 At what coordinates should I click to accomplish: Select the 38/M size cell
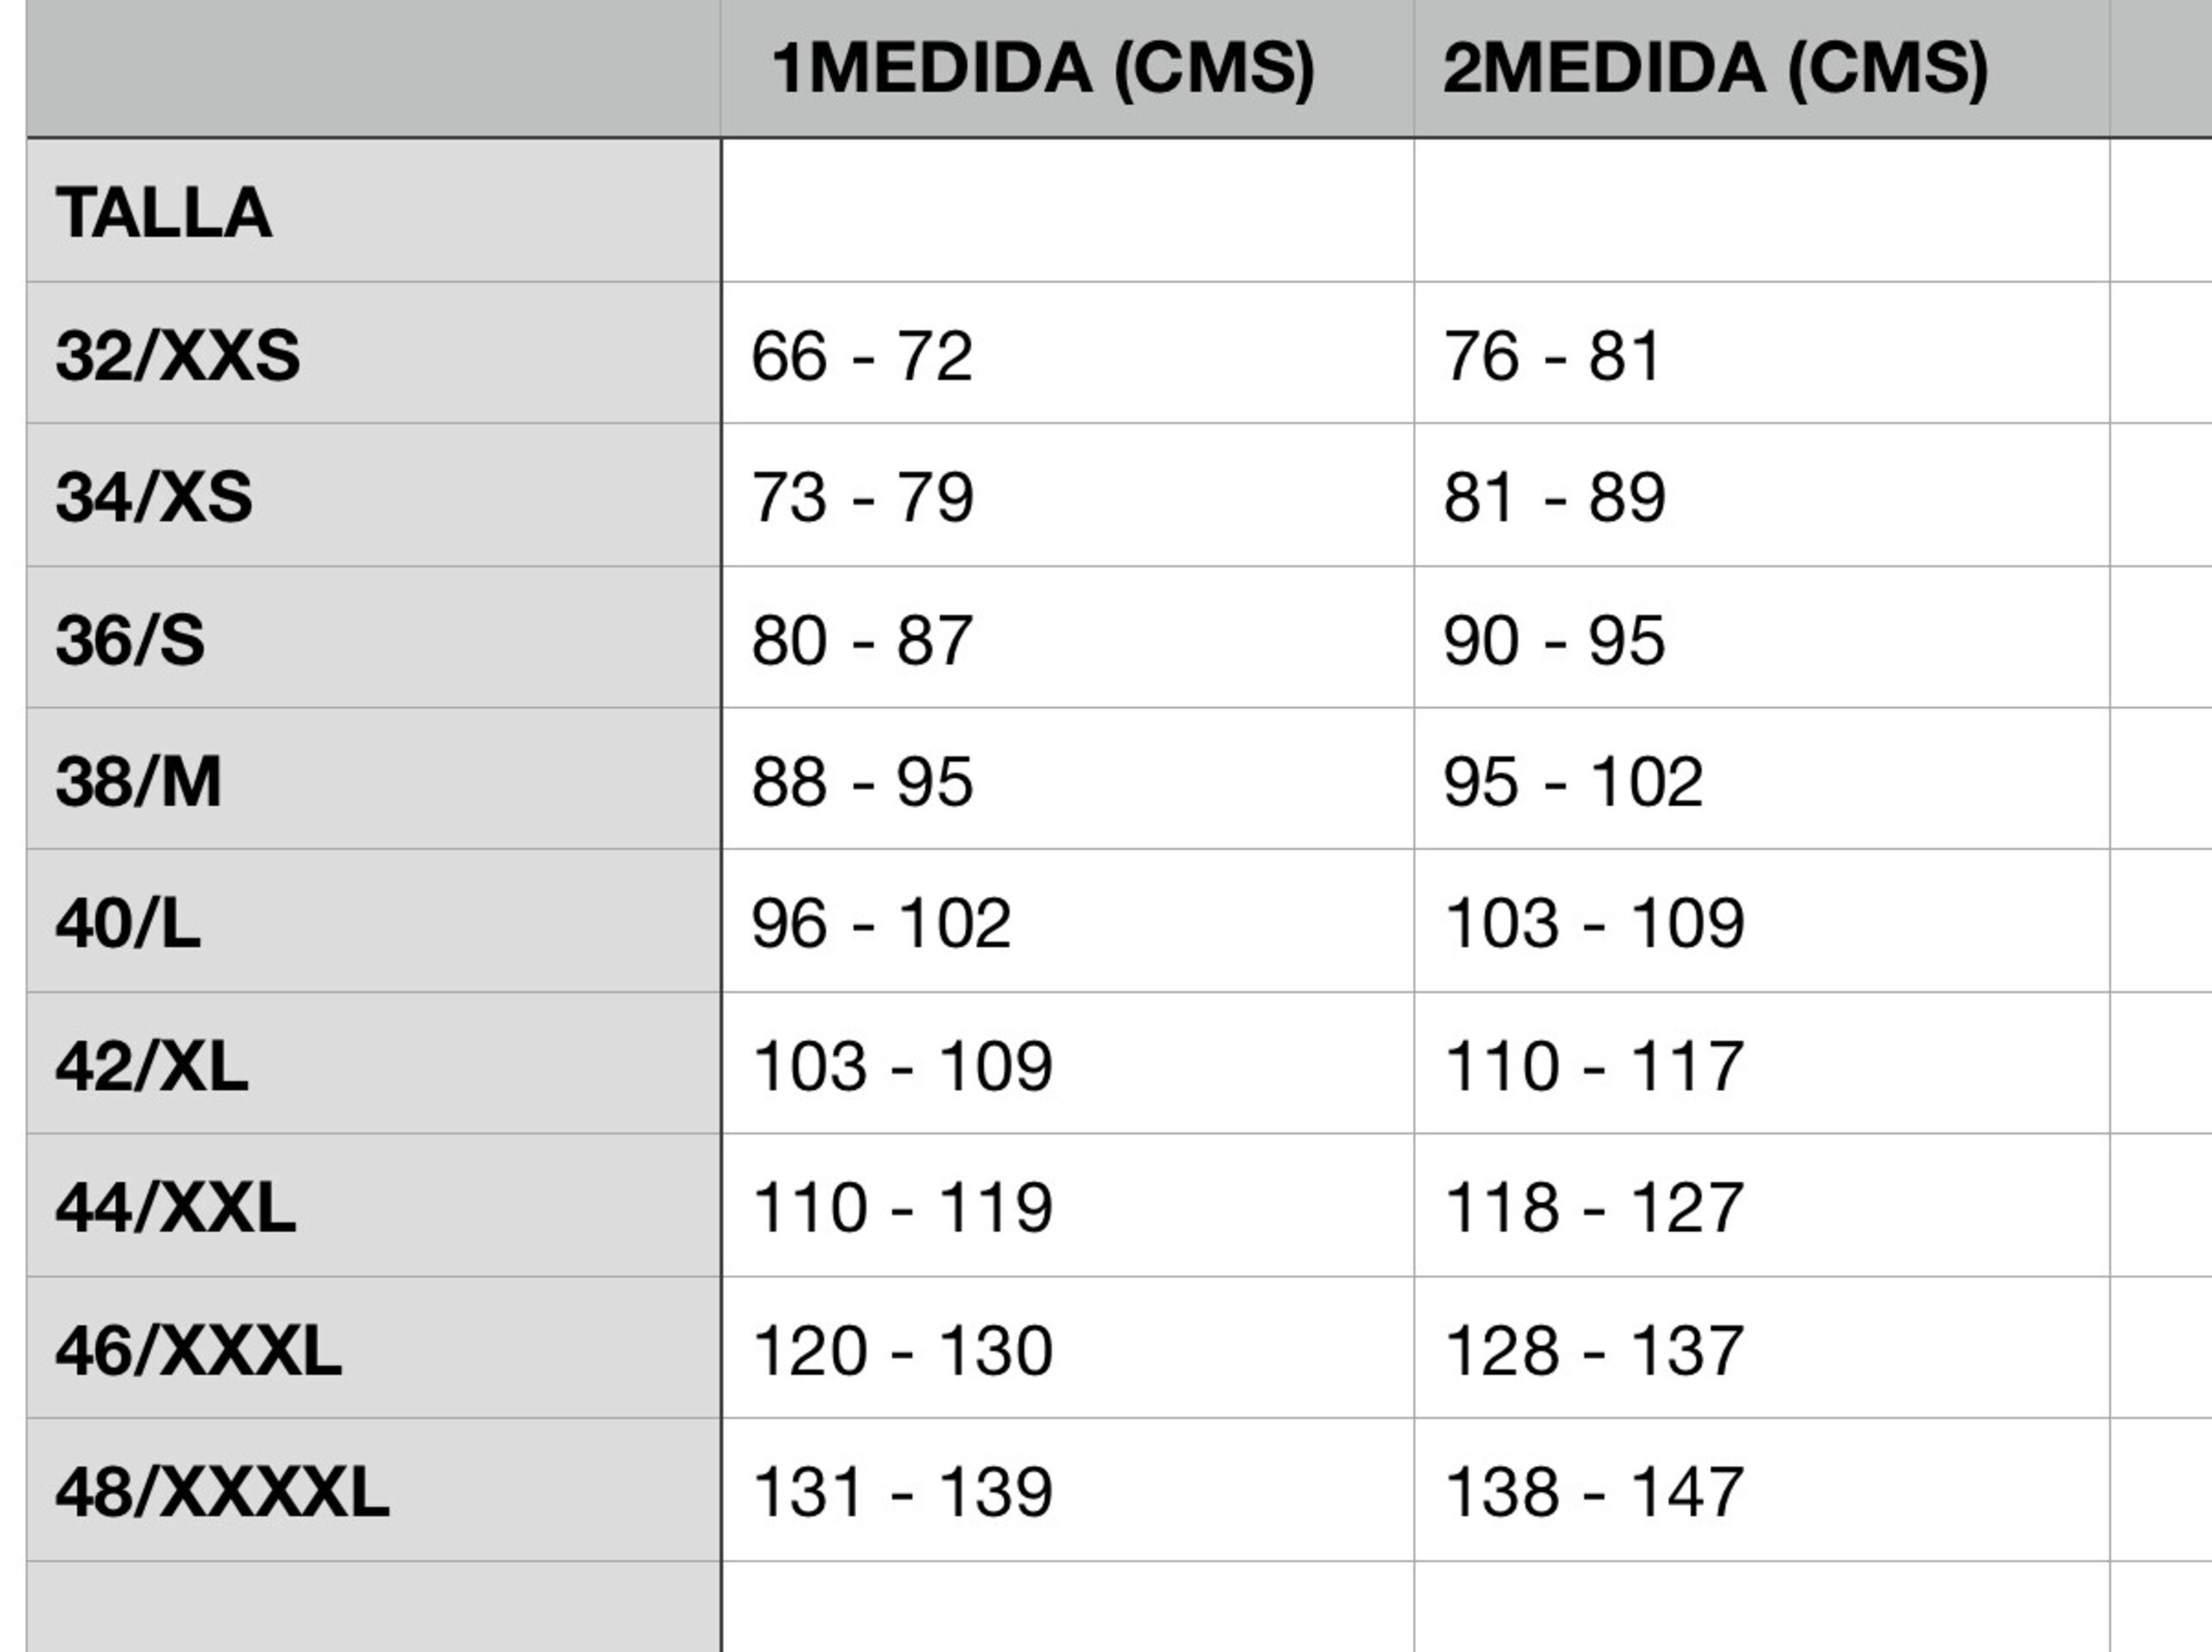pos(373,779)
